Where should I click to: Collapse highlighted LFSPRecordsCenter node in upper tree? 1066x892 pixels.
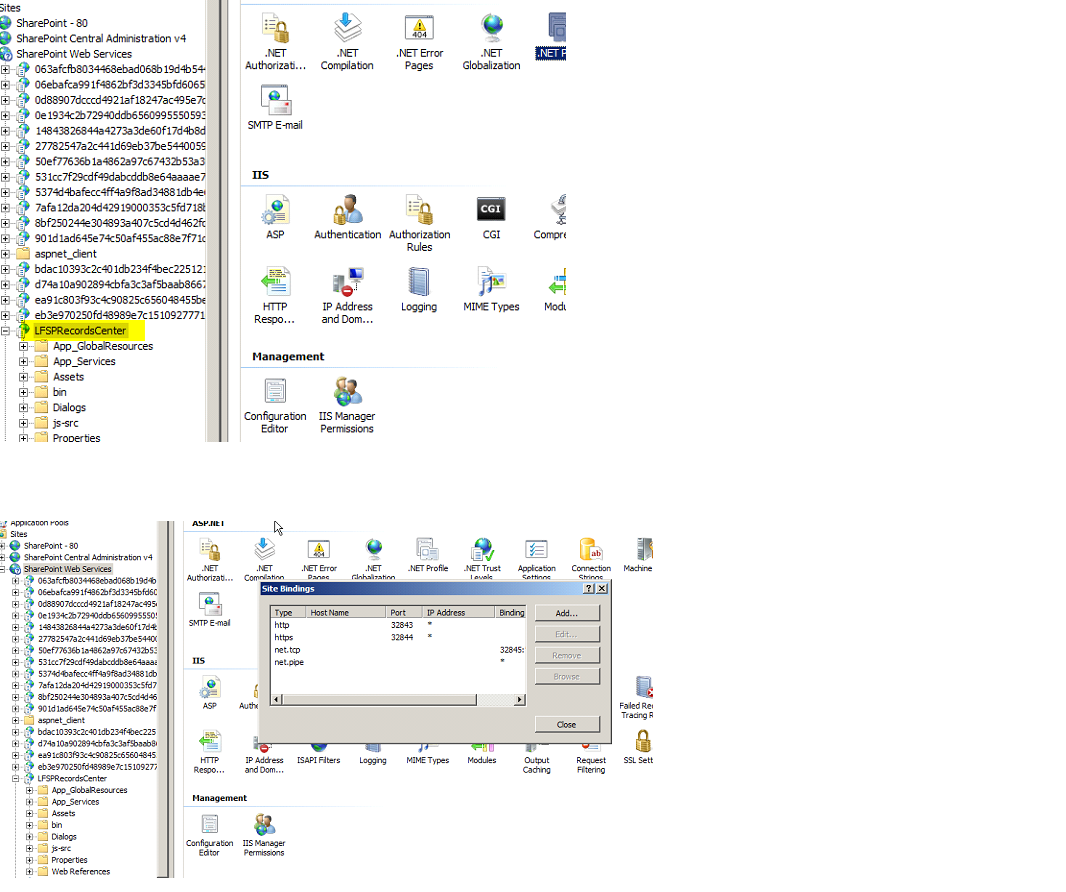(x=5, y=331)
